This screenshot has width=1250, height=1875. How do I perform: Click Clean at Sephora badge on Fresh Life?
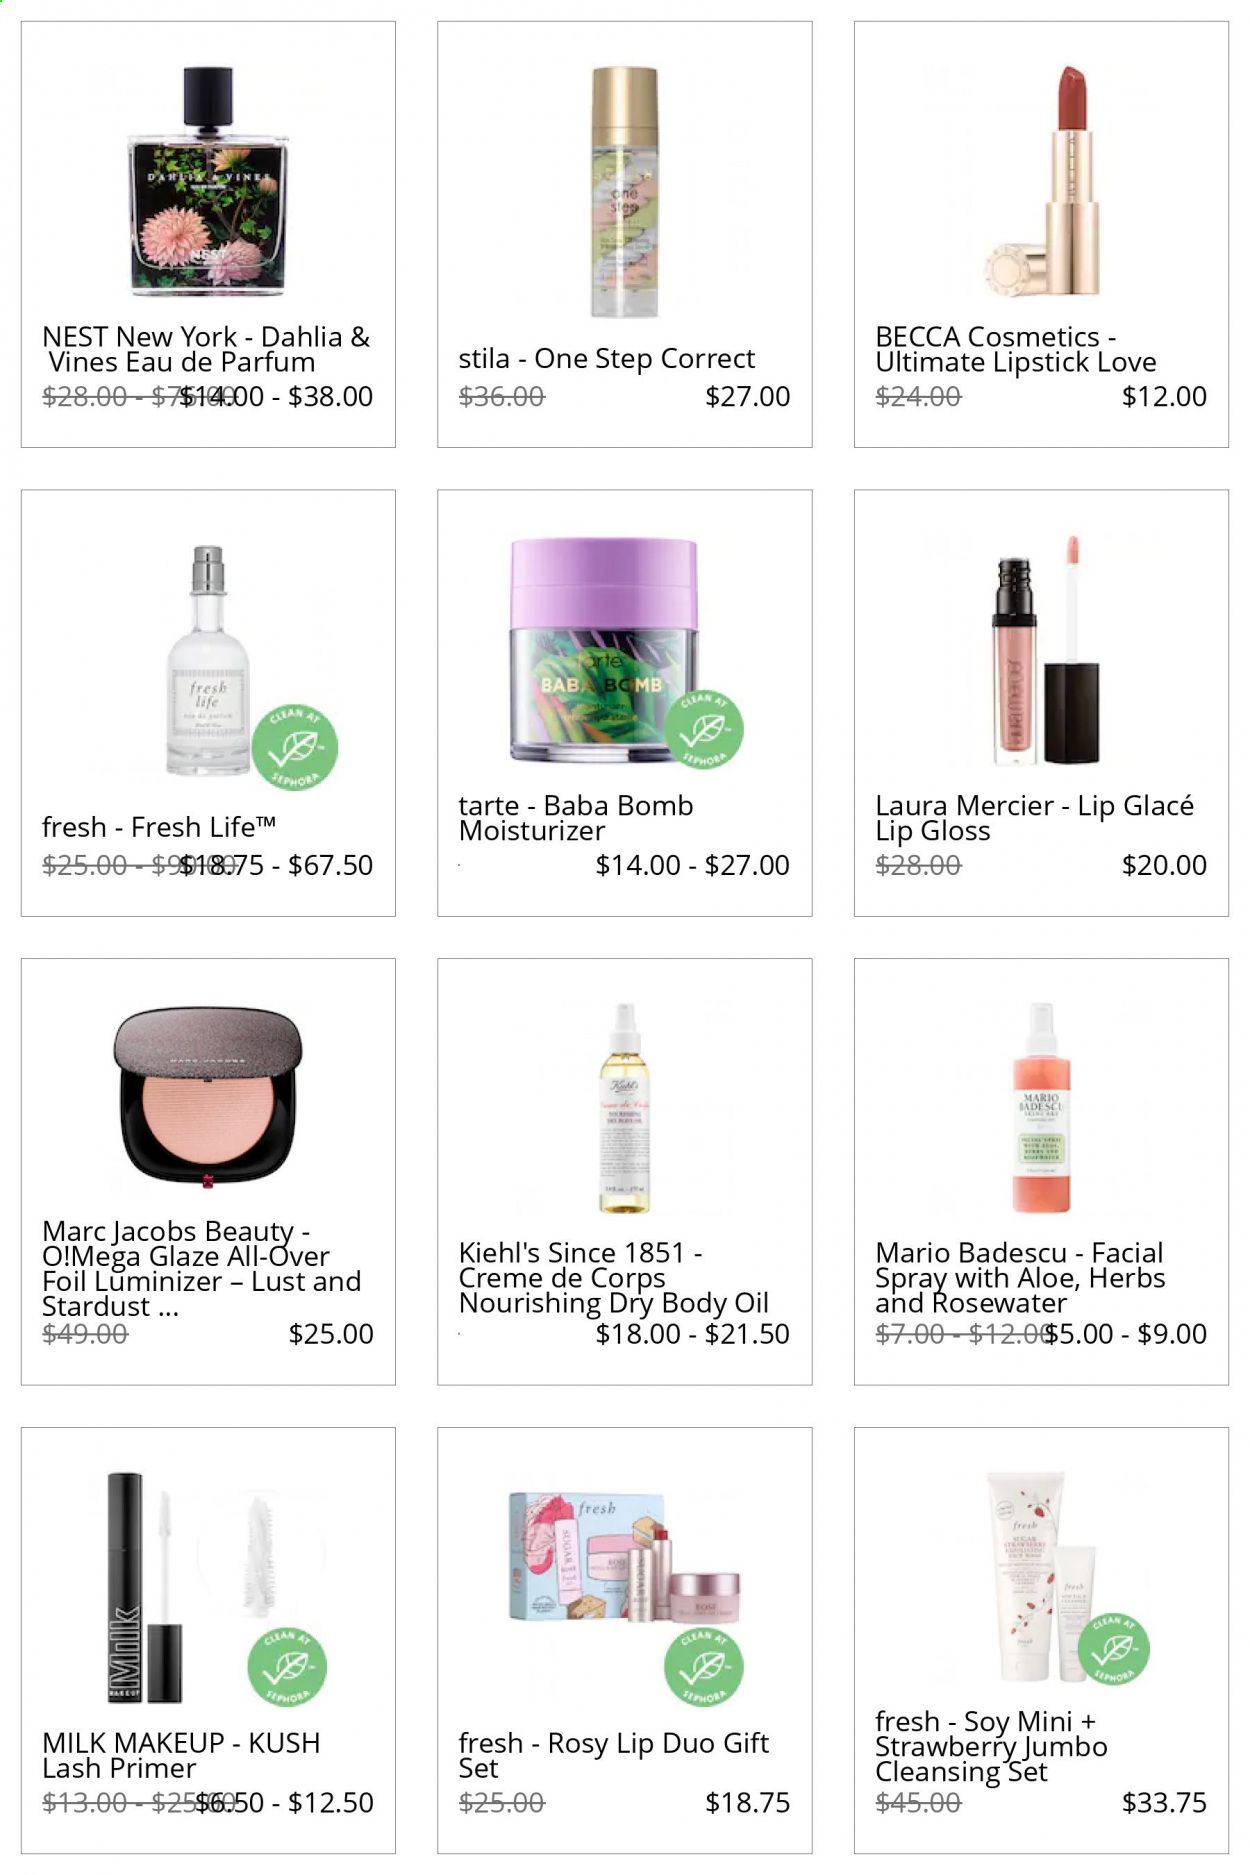294,747
